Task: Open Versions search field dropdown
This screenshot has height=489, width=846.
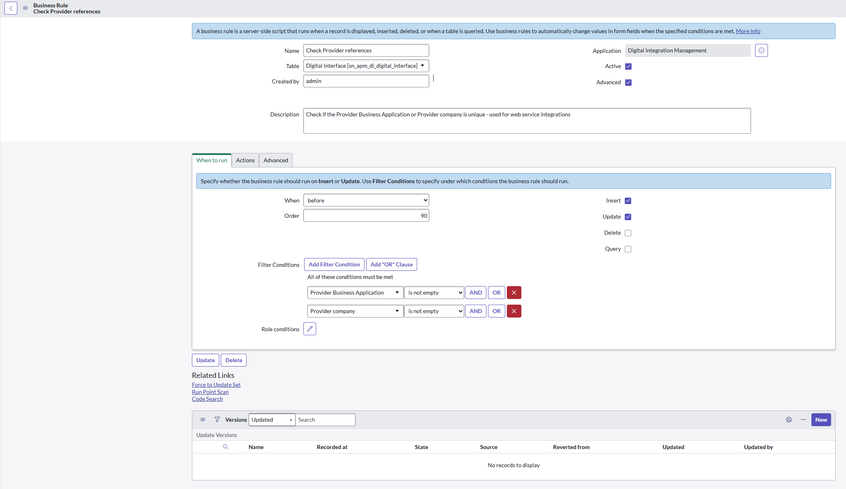Action: (x=271, y=419)
